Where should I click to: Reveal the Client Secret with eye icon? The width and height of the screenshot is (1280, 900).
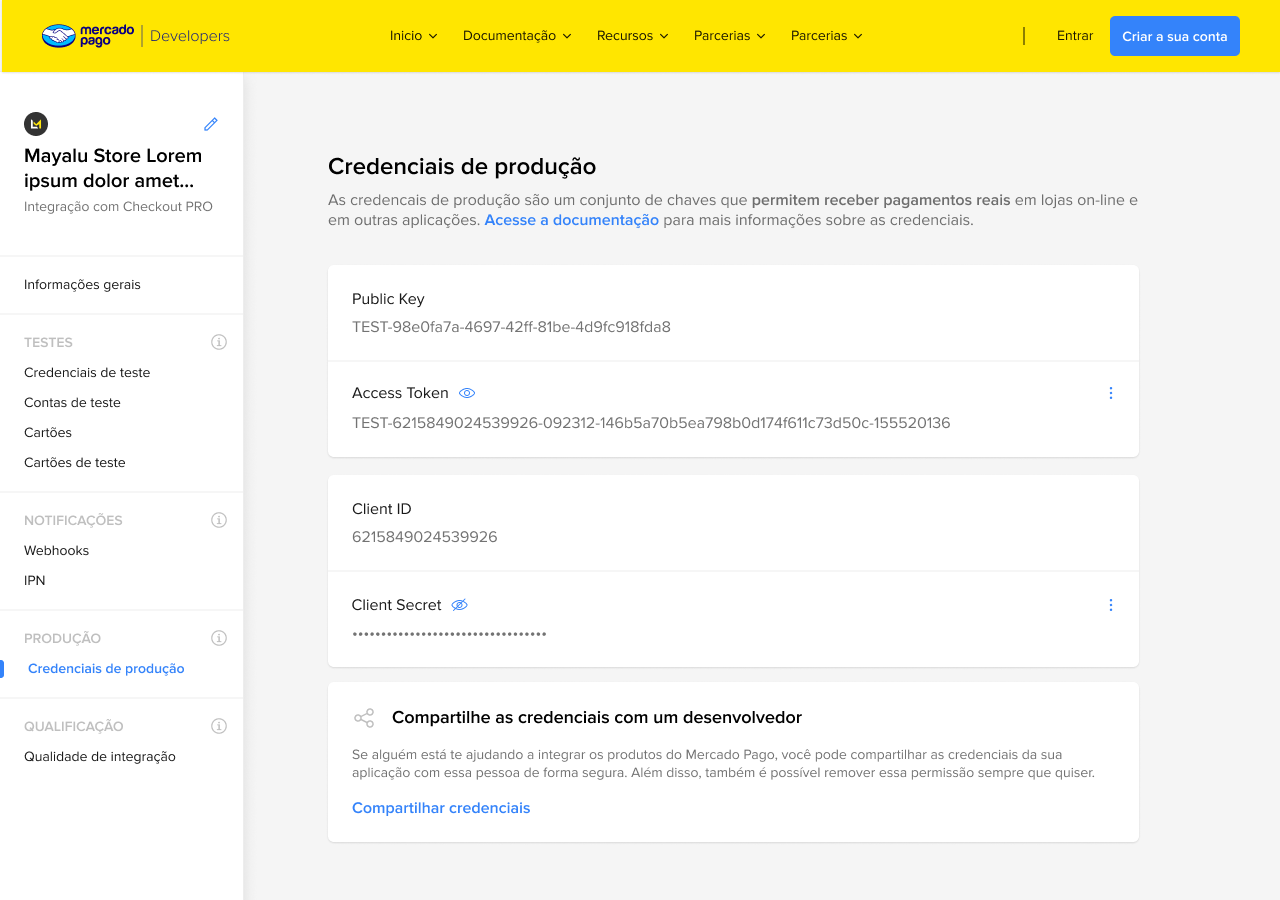pyautogui.click(x=460, y=605)
